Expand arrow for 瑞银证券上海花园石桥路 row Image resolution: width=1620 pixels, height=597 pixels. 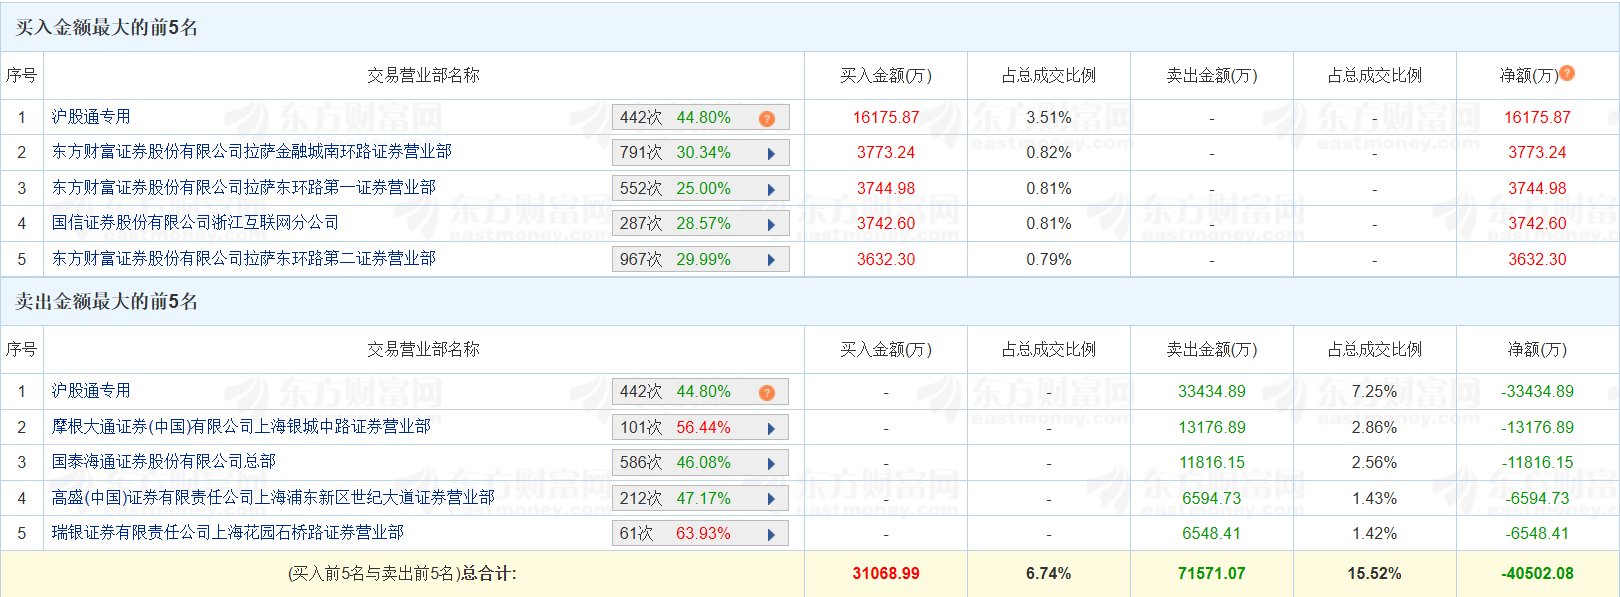[x=771, y=535]
